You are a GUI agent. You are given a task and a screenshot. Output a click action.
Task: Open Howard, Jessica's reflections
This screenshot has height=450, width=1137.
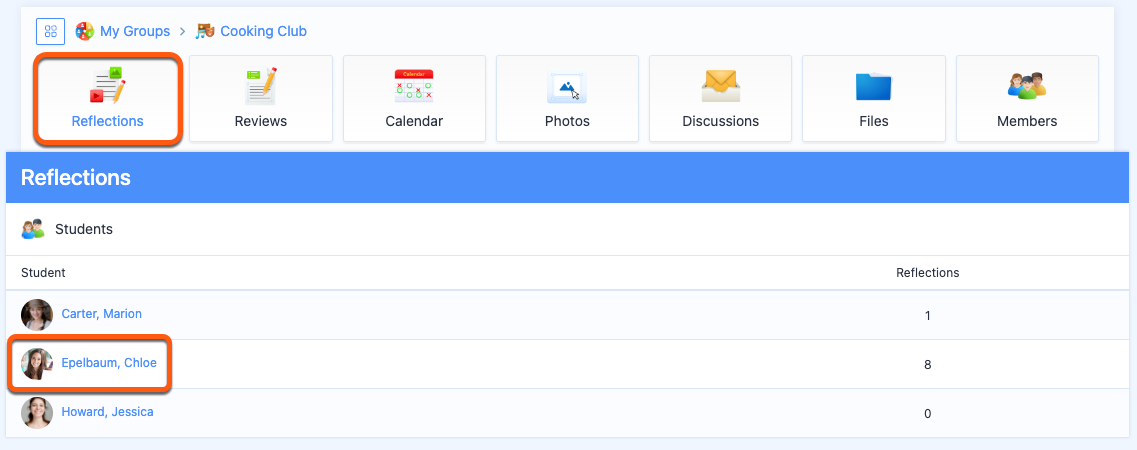pos(107,412)
